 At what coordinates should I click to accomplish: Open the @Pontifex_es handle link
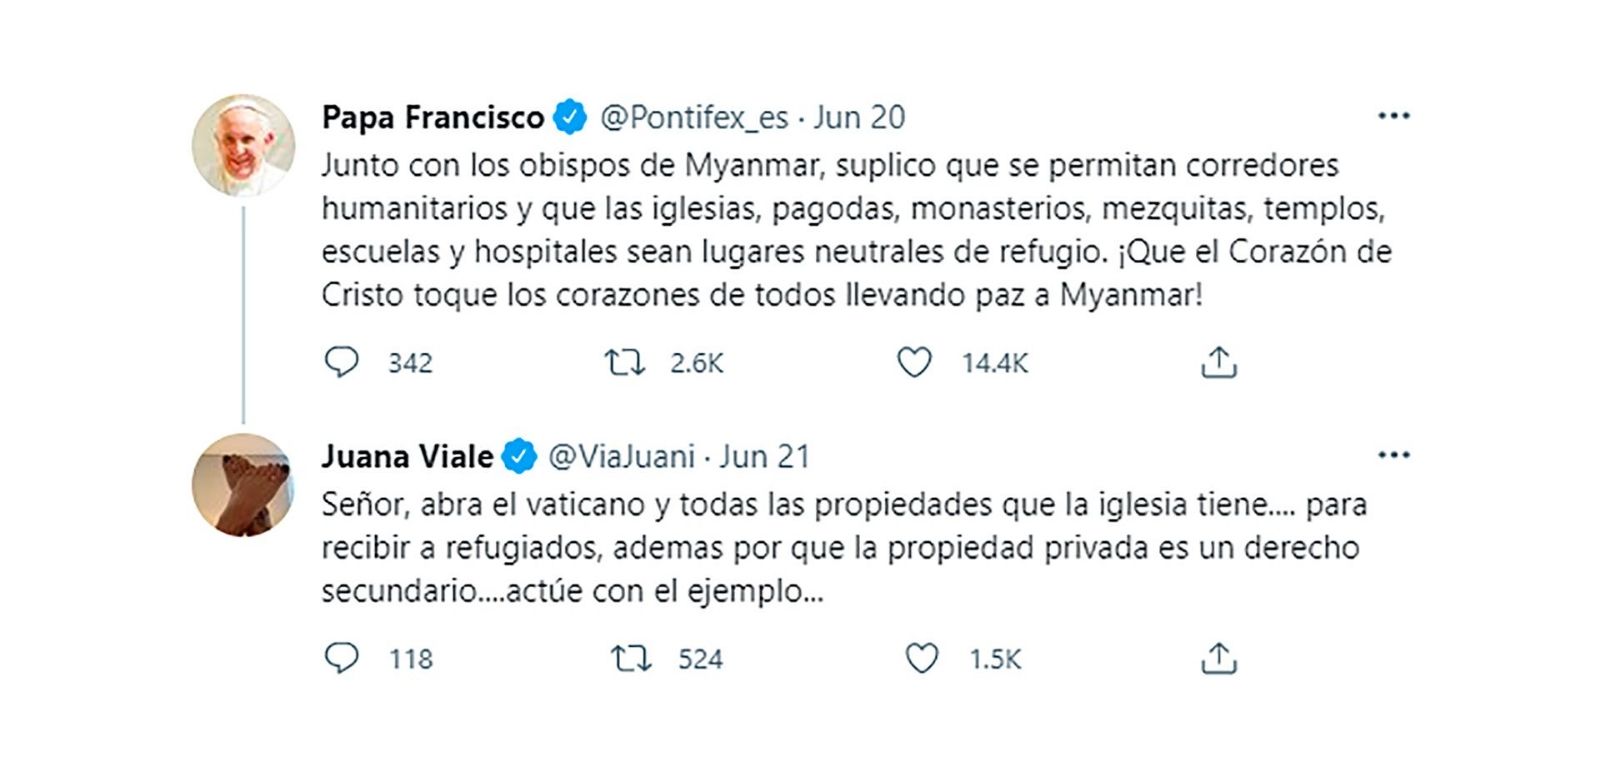point(694,118)
